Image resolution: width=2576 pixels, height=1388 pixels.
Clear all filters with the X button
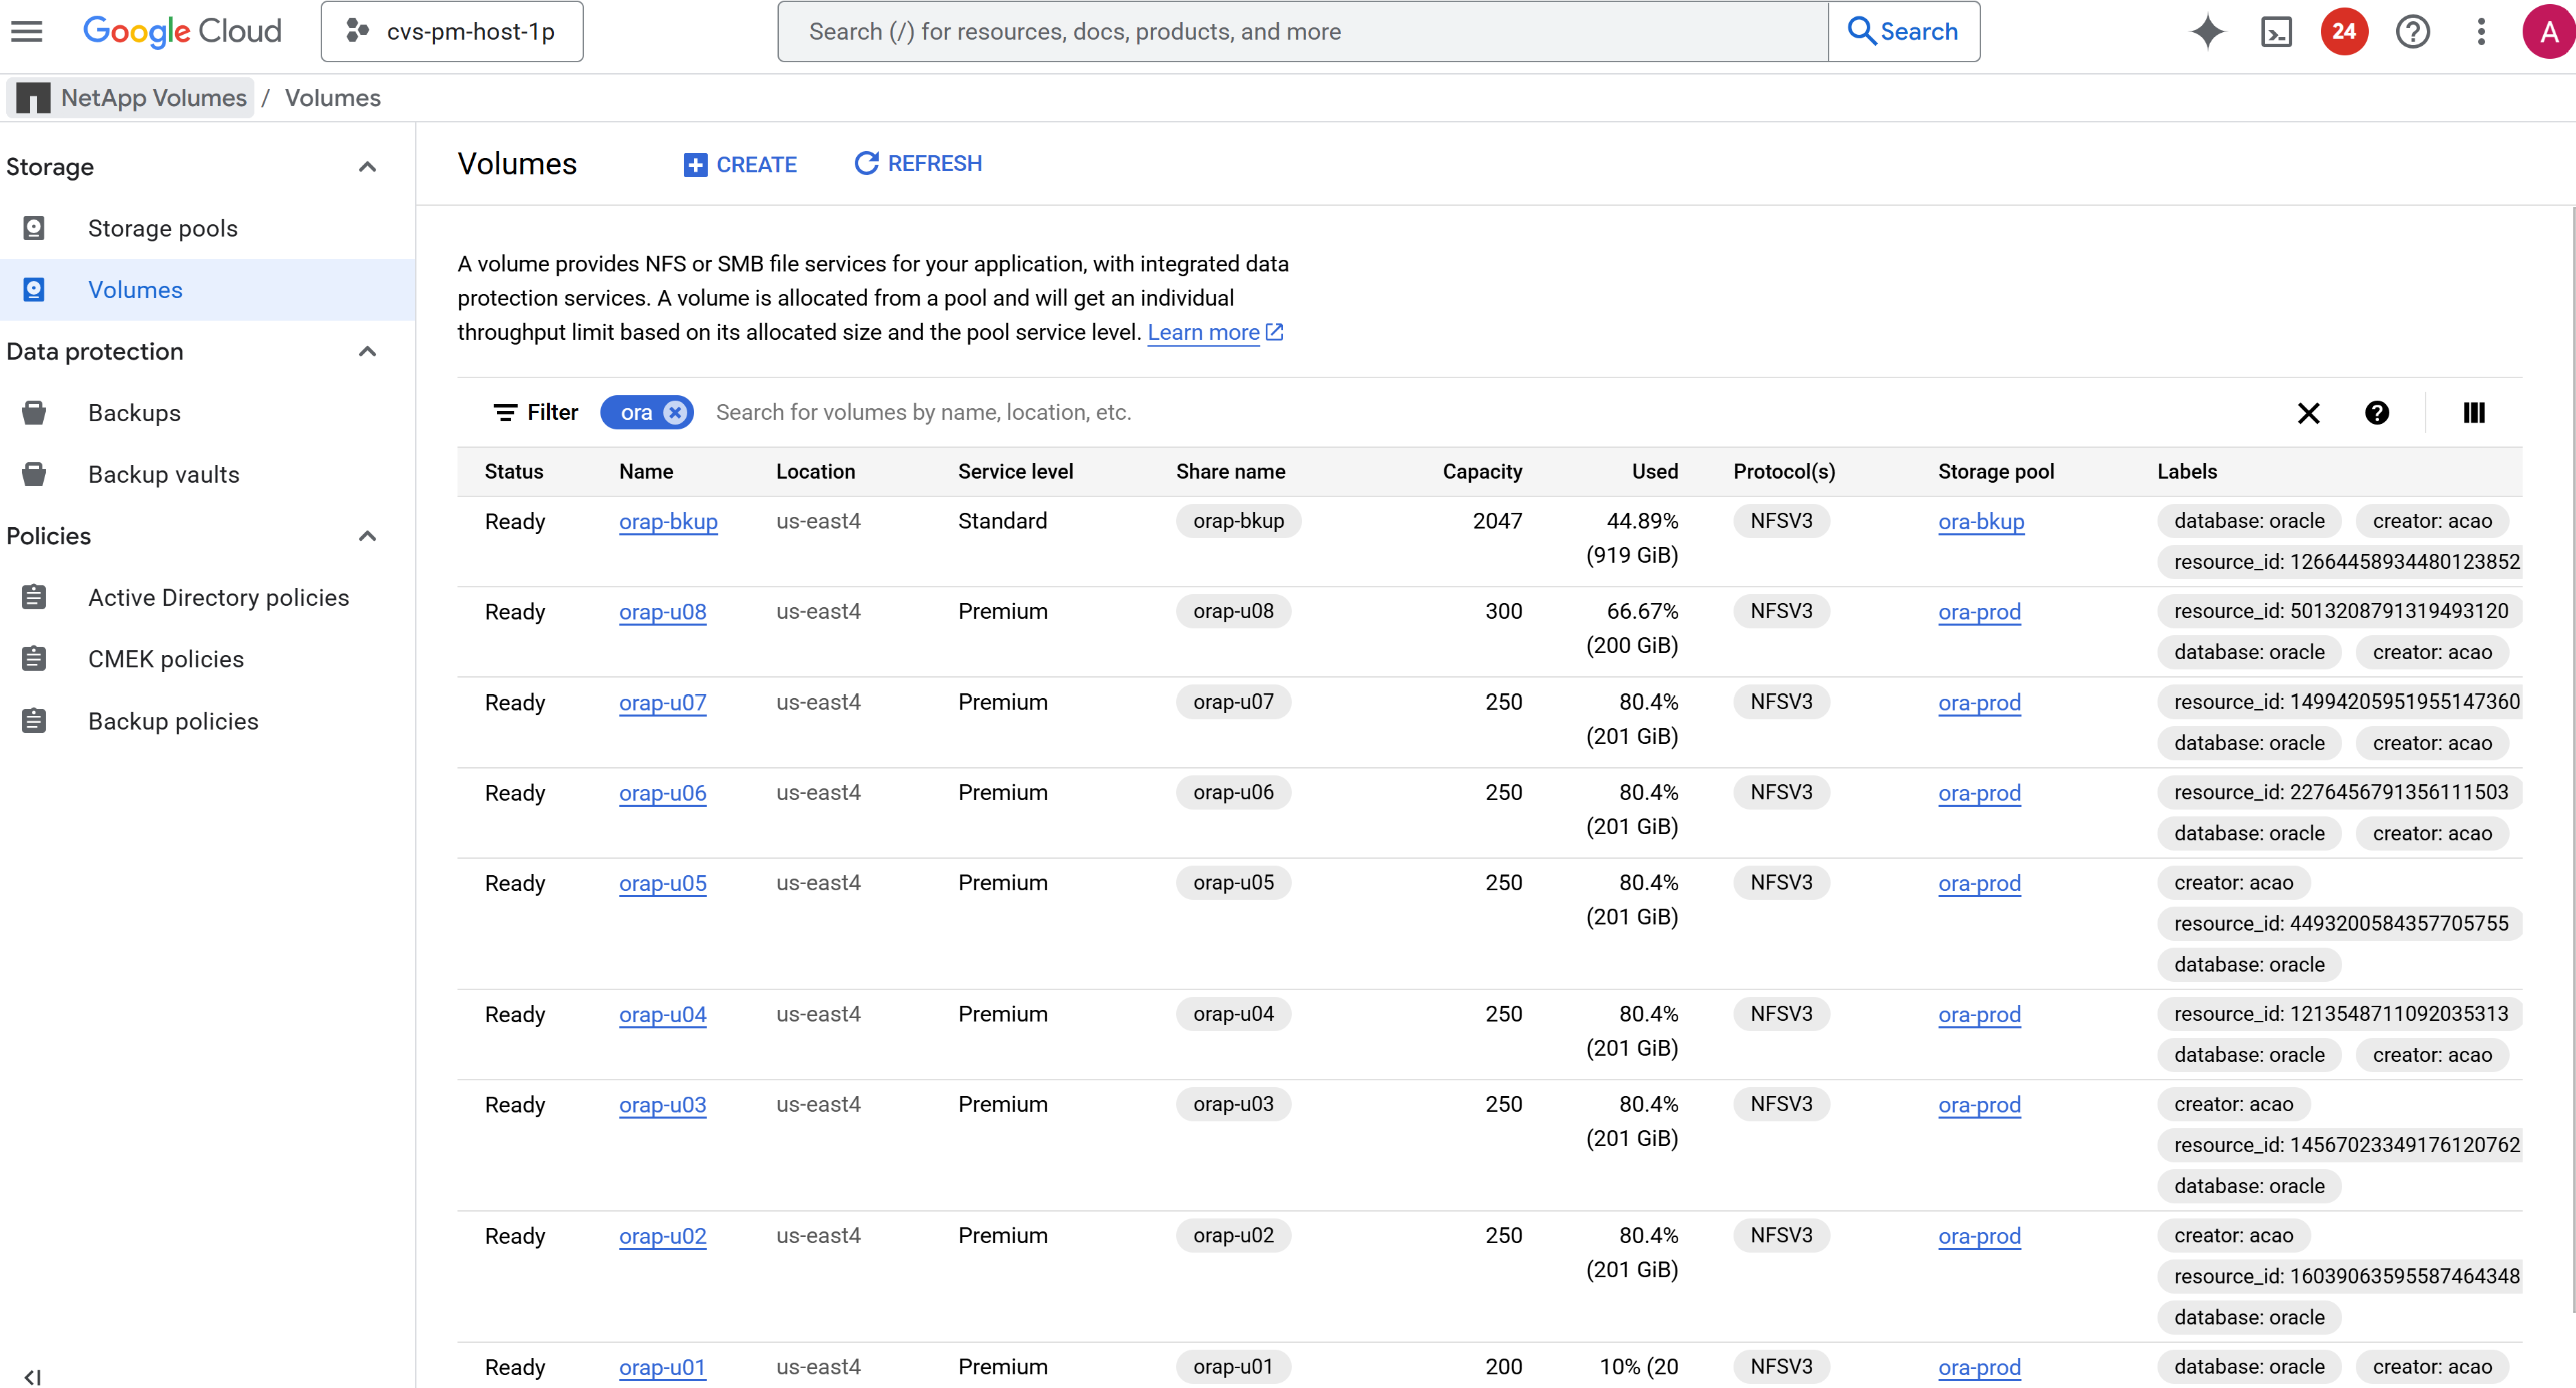tap(2308, 413)
